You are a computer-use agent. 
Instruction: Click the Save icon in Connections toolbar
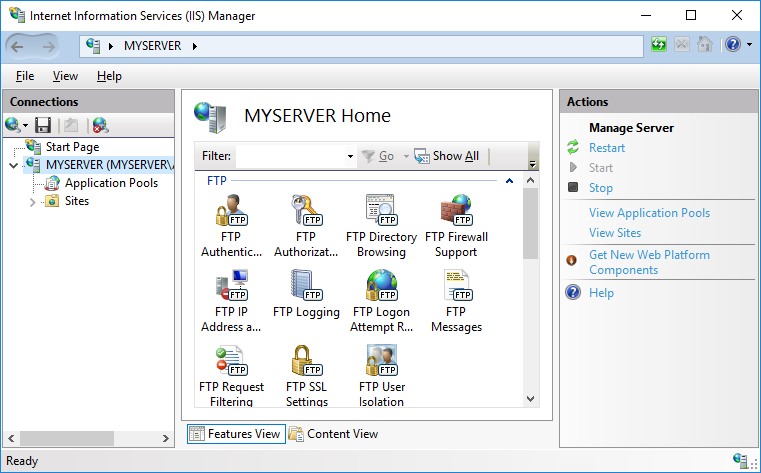tap(43, 125)
